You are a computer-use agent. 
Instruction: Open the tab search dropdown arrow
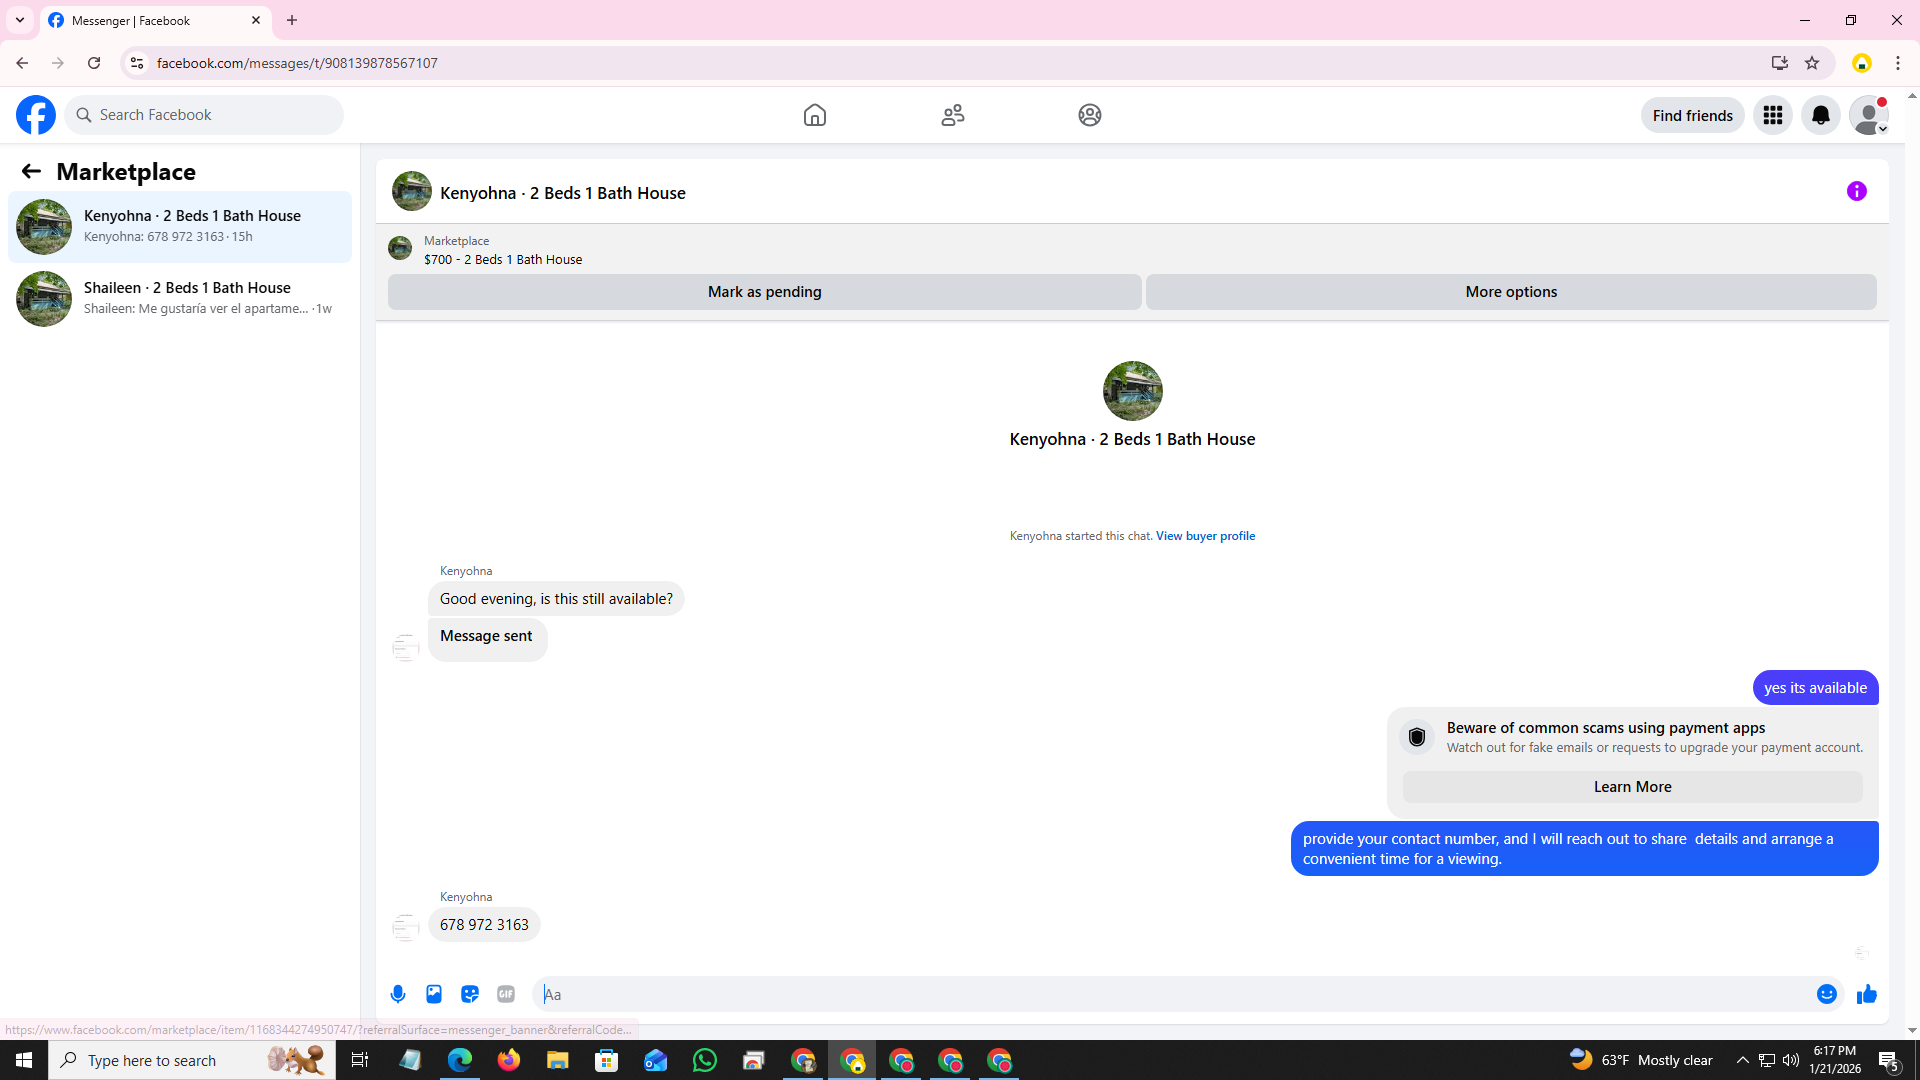pyautogui.click(x=19, y=20)
